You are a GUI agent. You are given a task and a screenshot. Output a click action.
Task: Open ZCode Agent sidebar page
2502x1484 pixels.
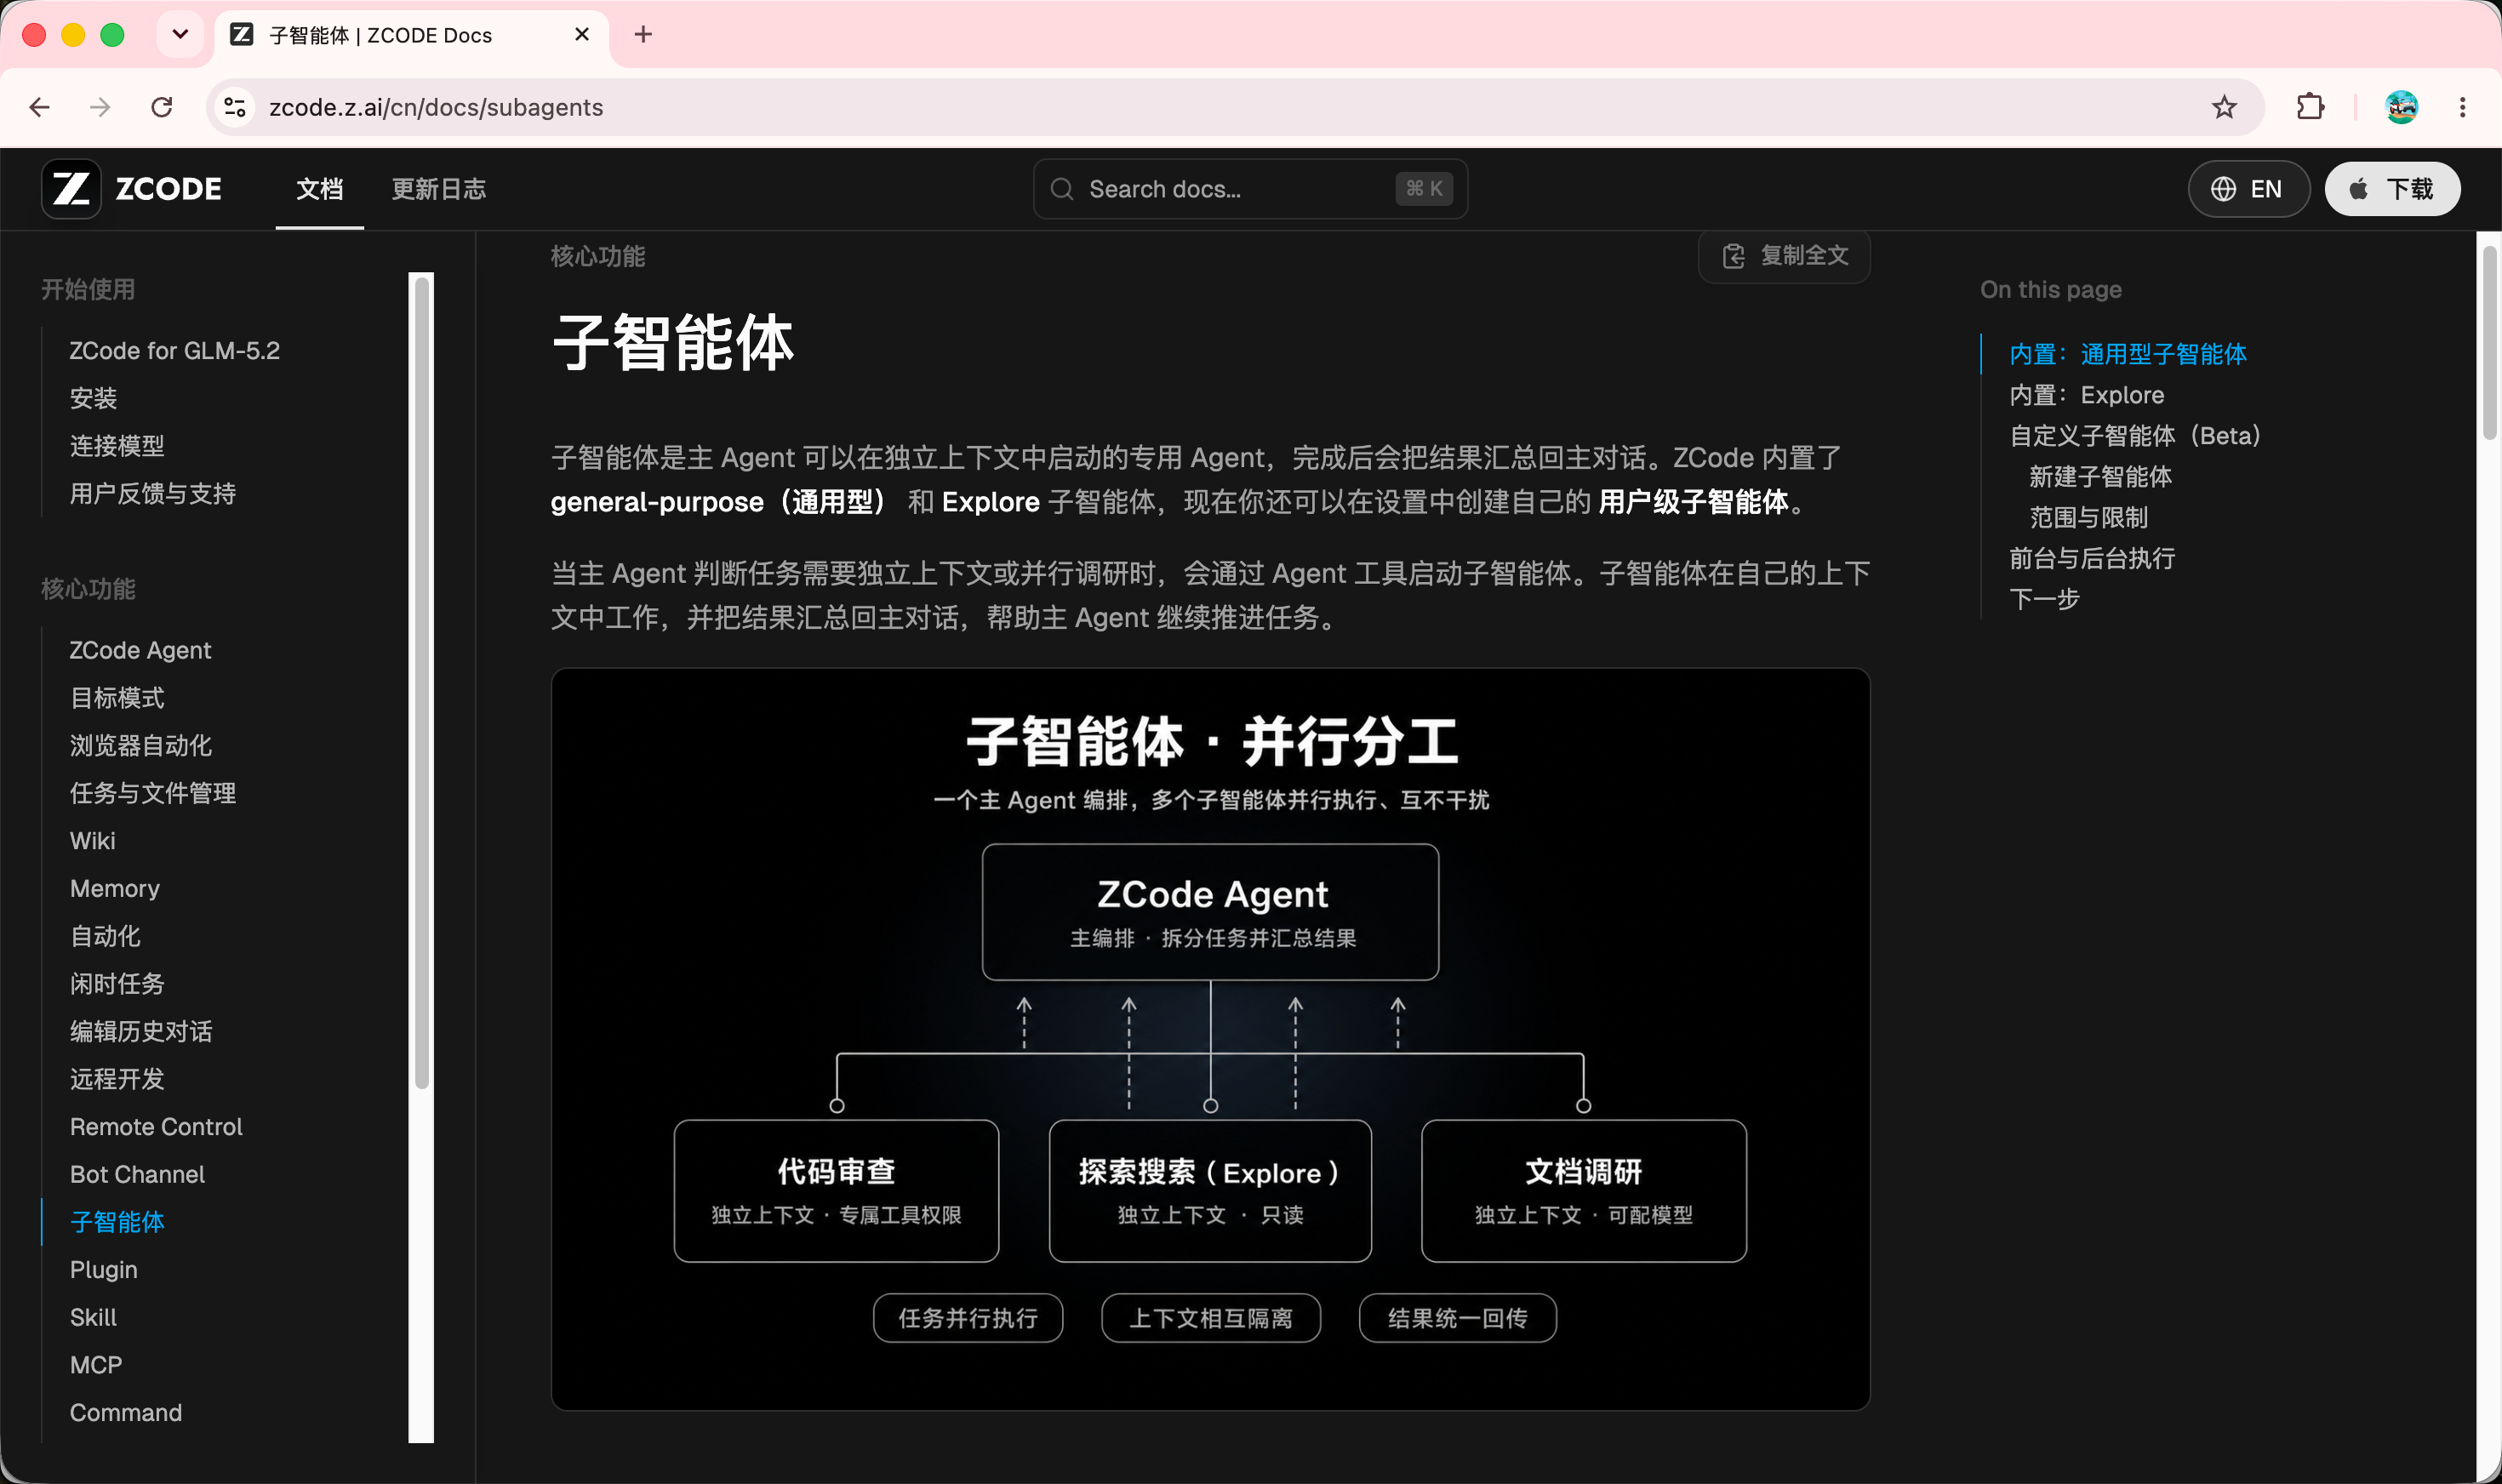(x=141, y=650)
